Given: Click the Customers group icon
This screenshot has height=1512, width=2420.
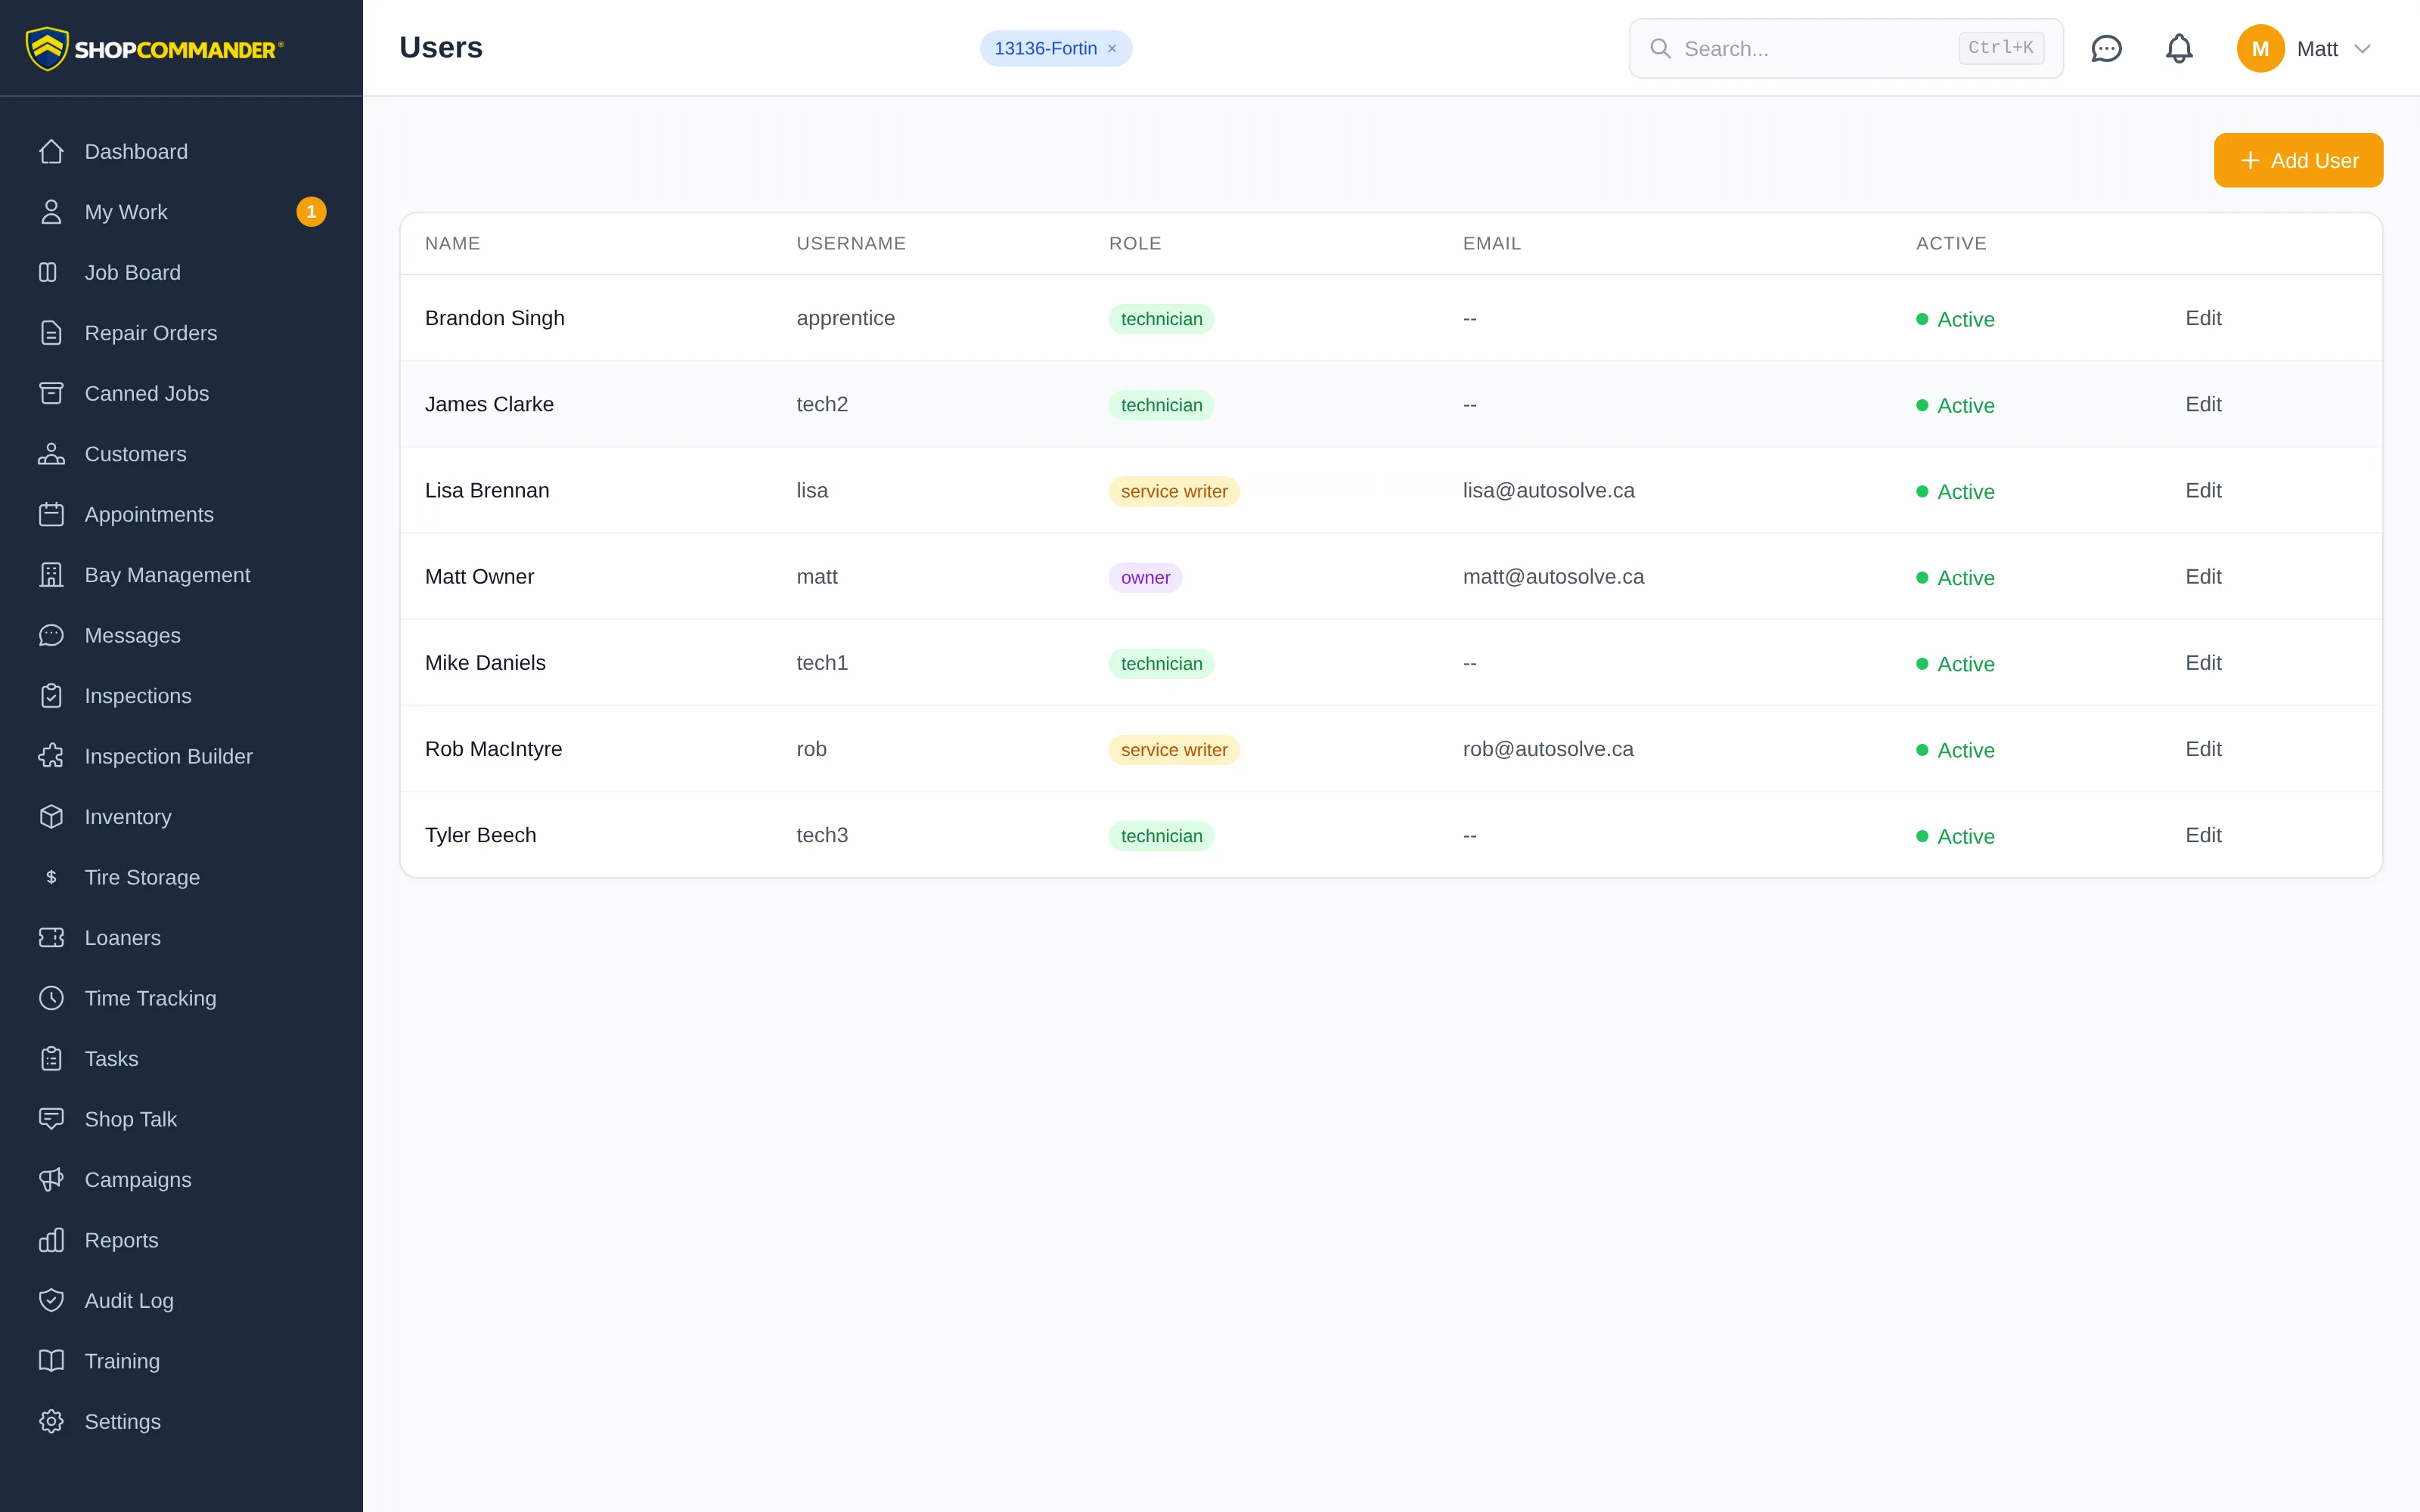Looking at the screenshot, I should coord(51,454).
